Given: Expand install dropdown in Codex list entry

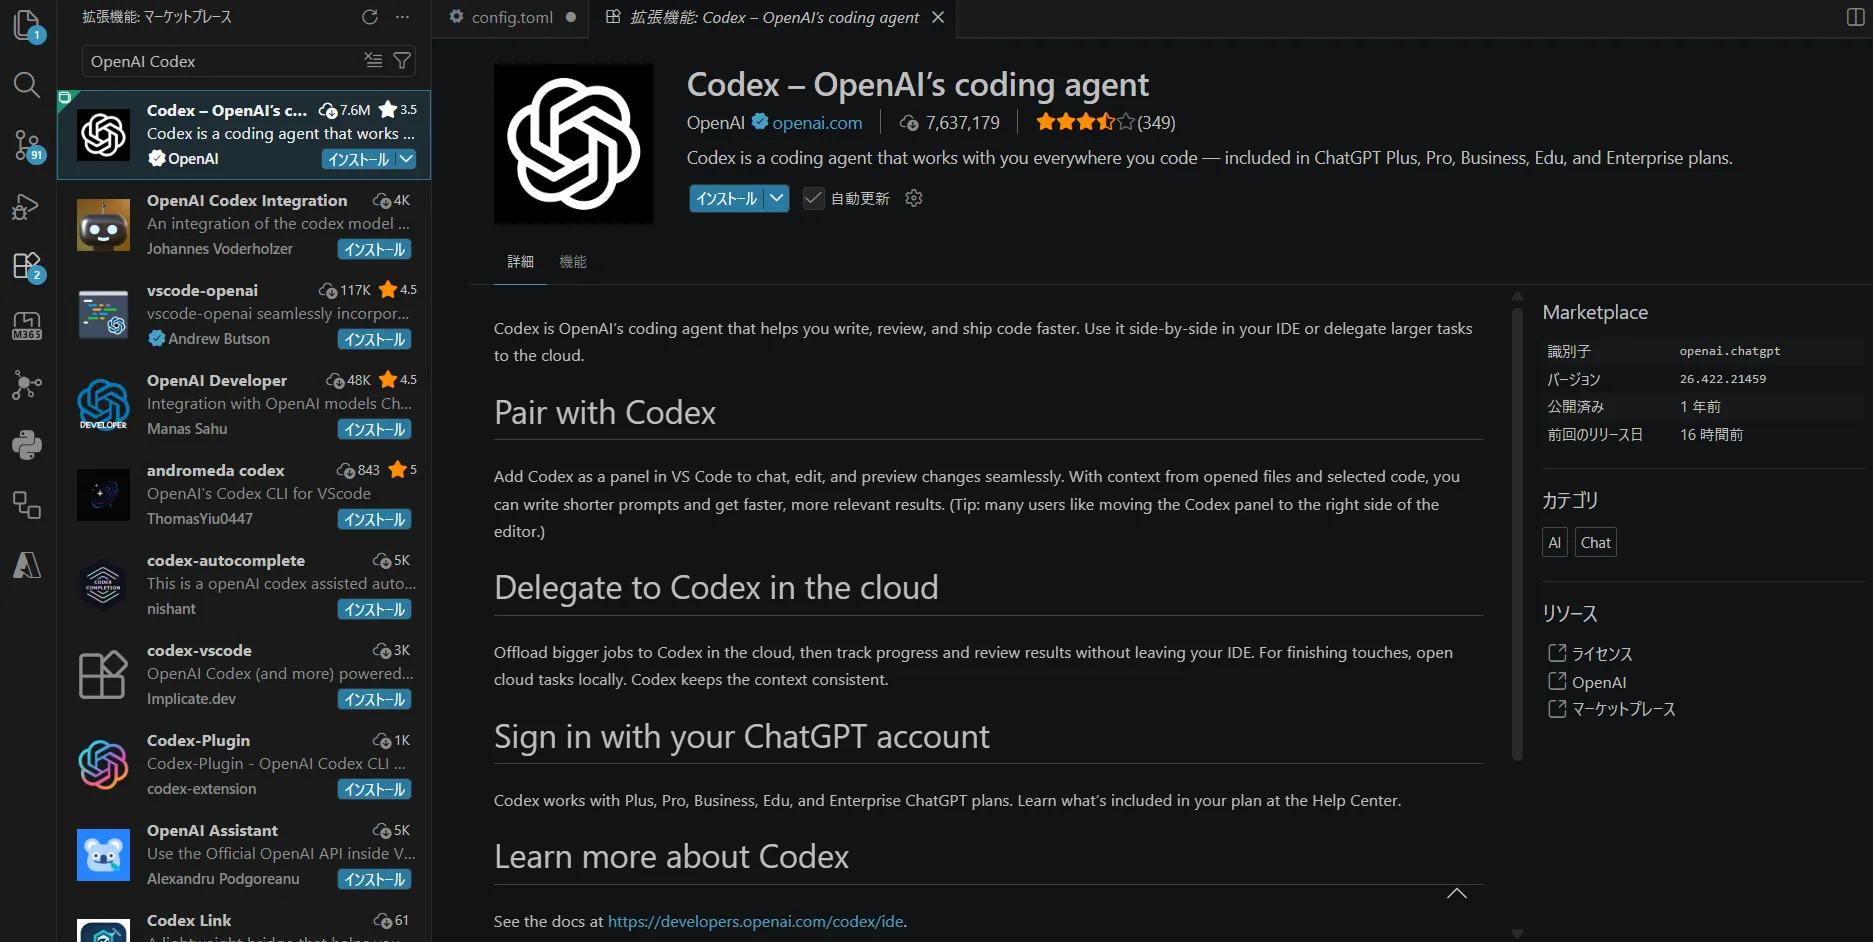Looking at the screenshot, I should (405, 159).
